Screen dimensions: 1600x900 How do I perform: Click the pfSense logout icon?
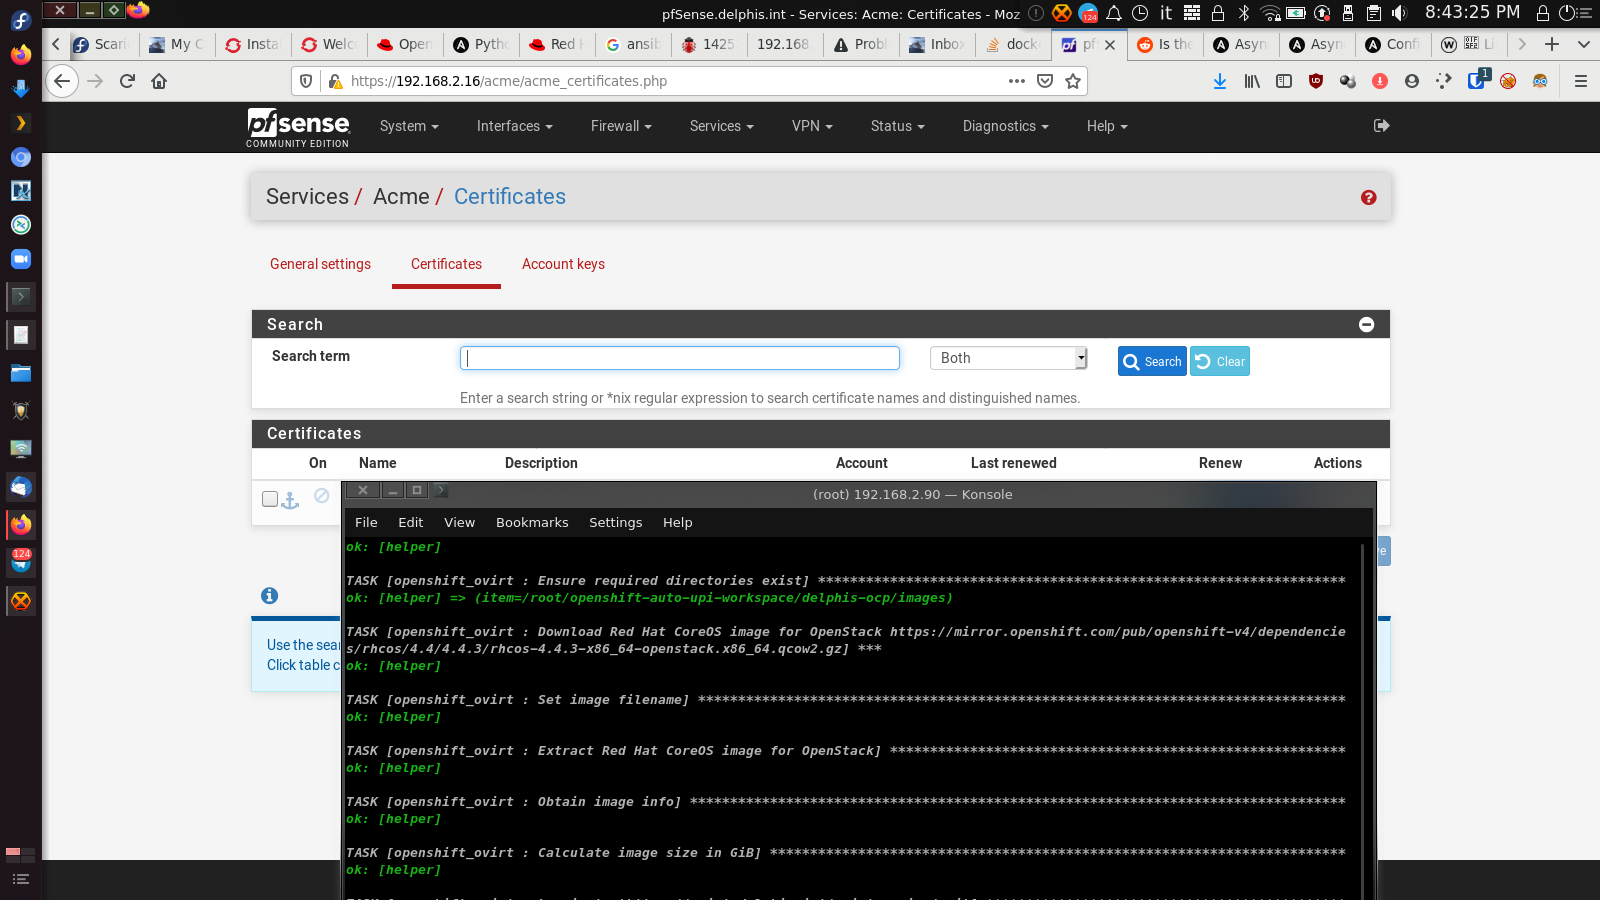tap(1382, 126)
